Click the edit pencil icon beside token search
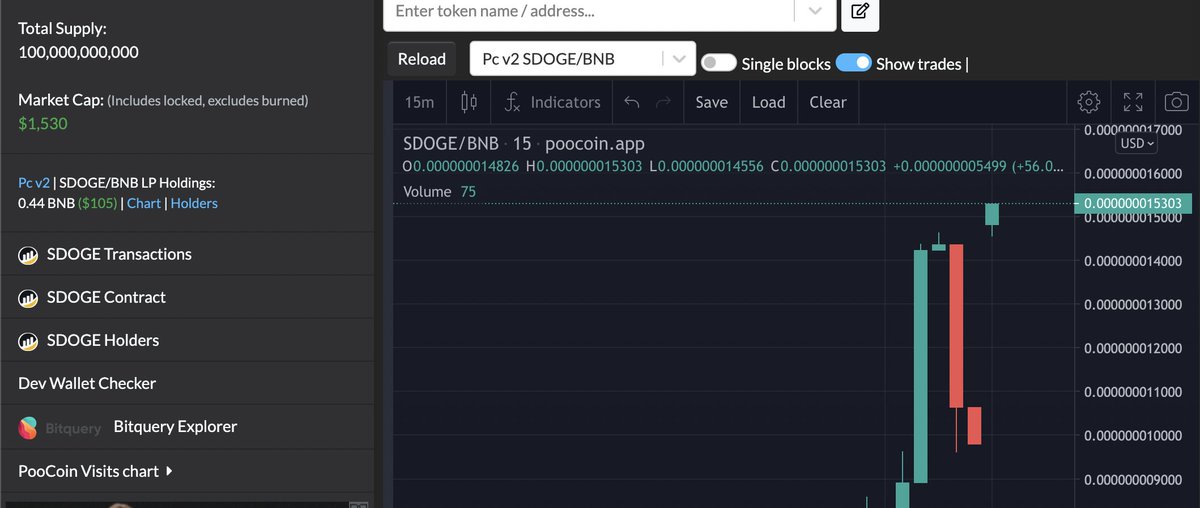Image resolution: width=1200 pixels, height=508 pixels. (859, 12)
